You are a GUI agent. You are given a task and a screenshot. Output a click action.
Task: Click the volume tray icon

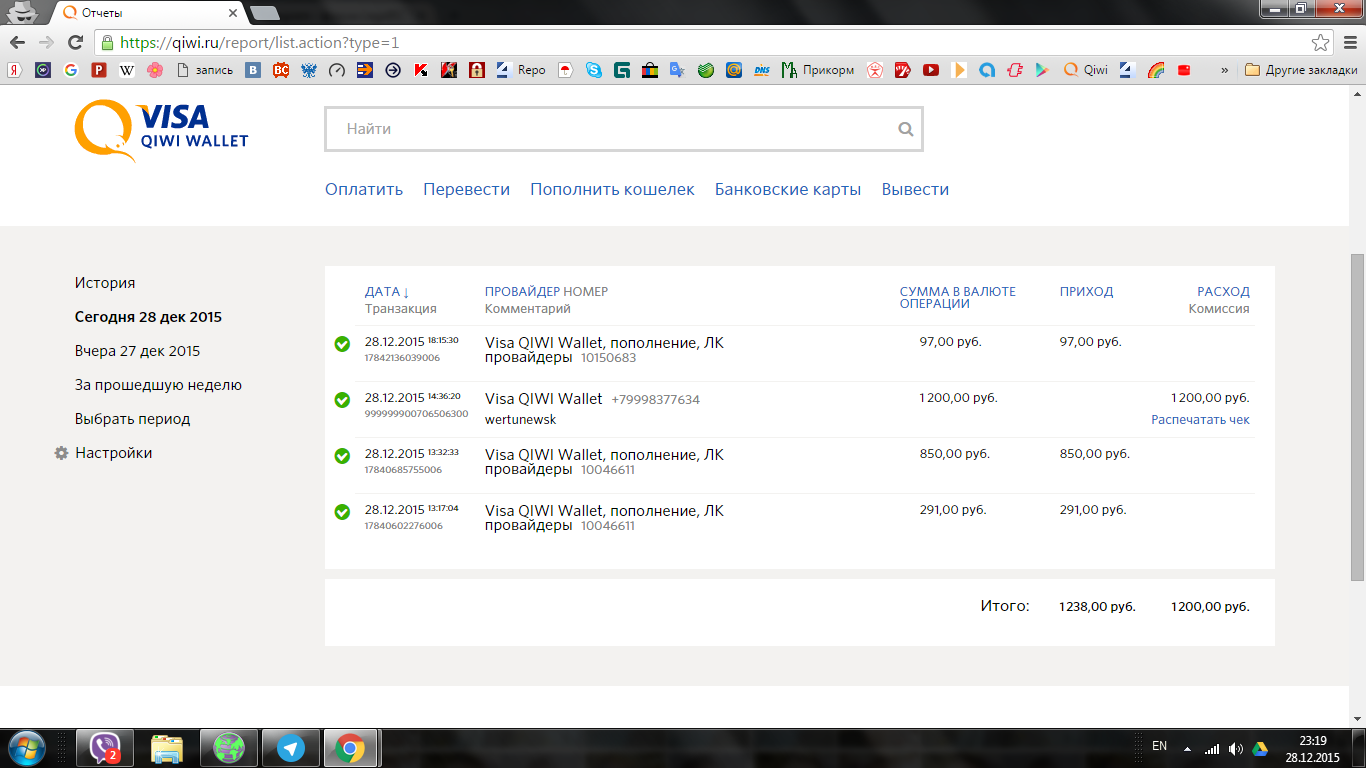point(1236,748)
